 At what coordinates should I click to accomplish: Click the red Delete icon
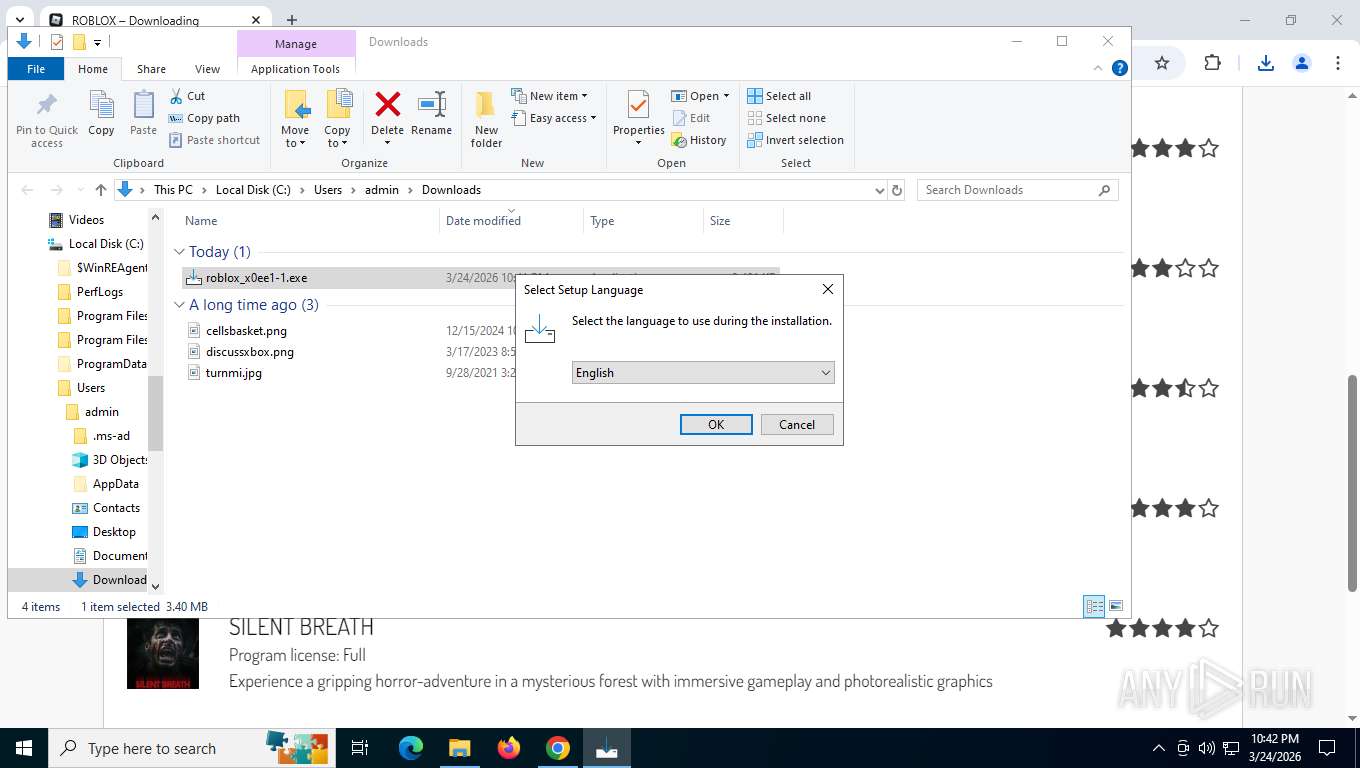pyautogui.click(x=388, y=104)
